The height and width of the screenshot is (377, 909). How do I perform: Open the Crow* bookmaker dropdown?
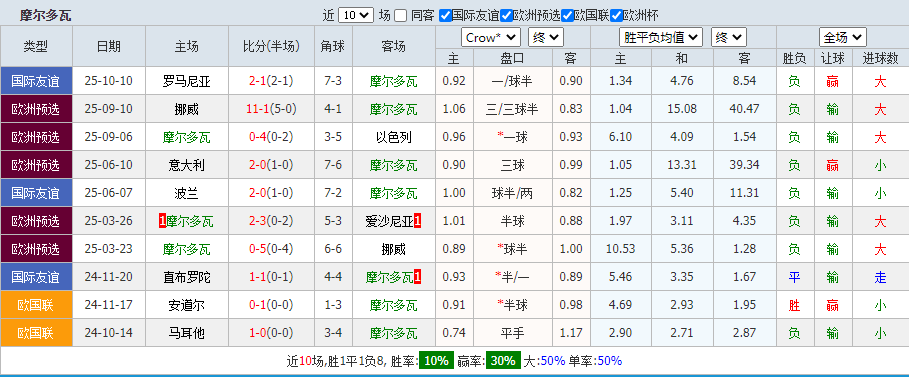click(491, 38)
